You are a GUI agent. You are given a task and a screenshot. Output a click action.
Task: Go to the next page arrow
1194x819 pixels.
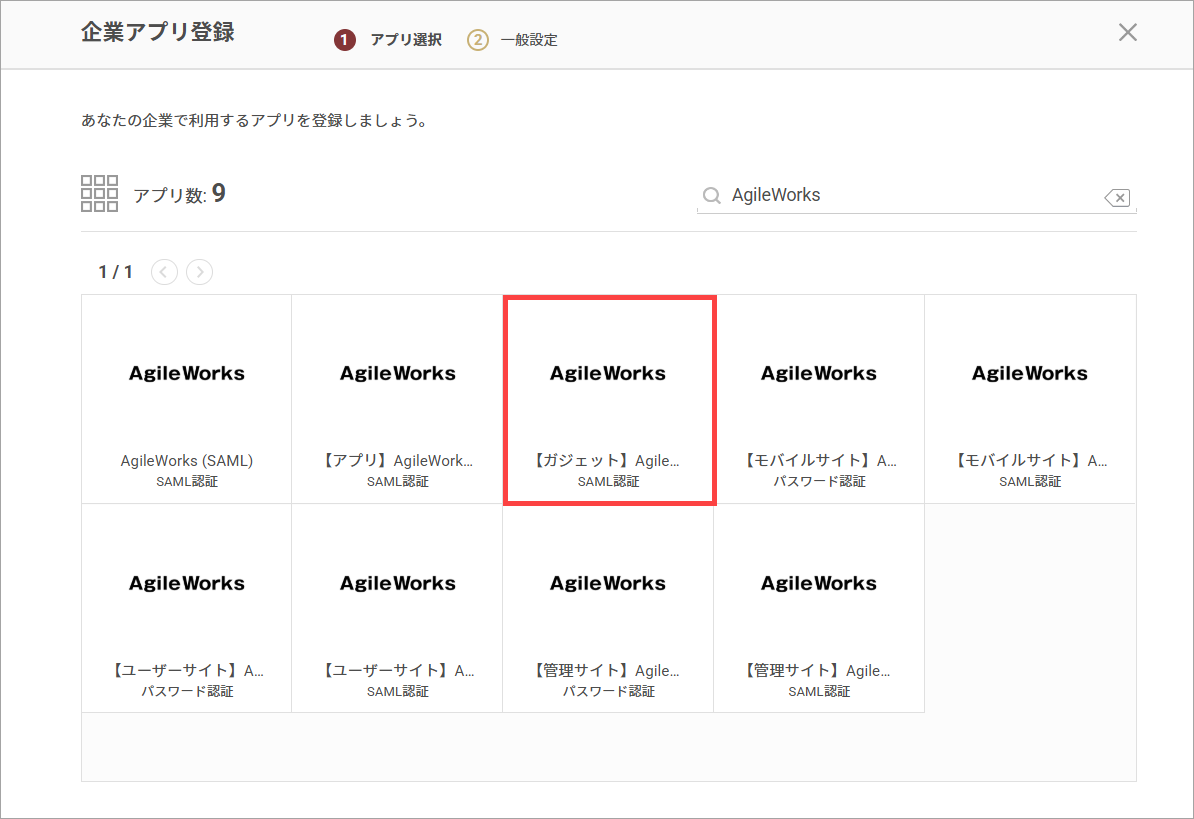click(200, 272)
